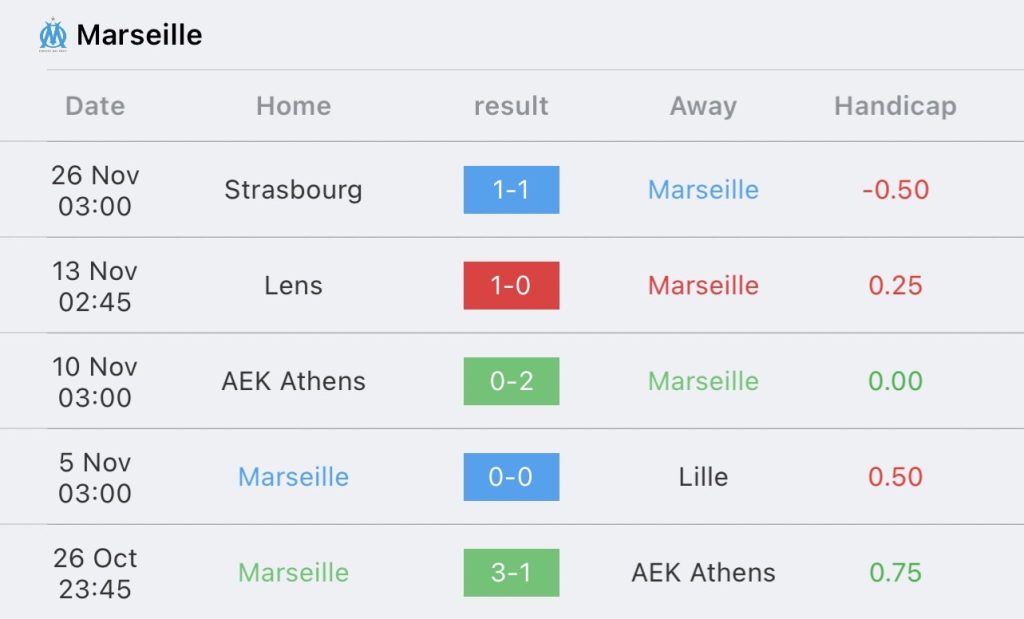This screenshot has height=619, width=1024.
Task: Click the Marseille club crest icon
Action: 53,35
